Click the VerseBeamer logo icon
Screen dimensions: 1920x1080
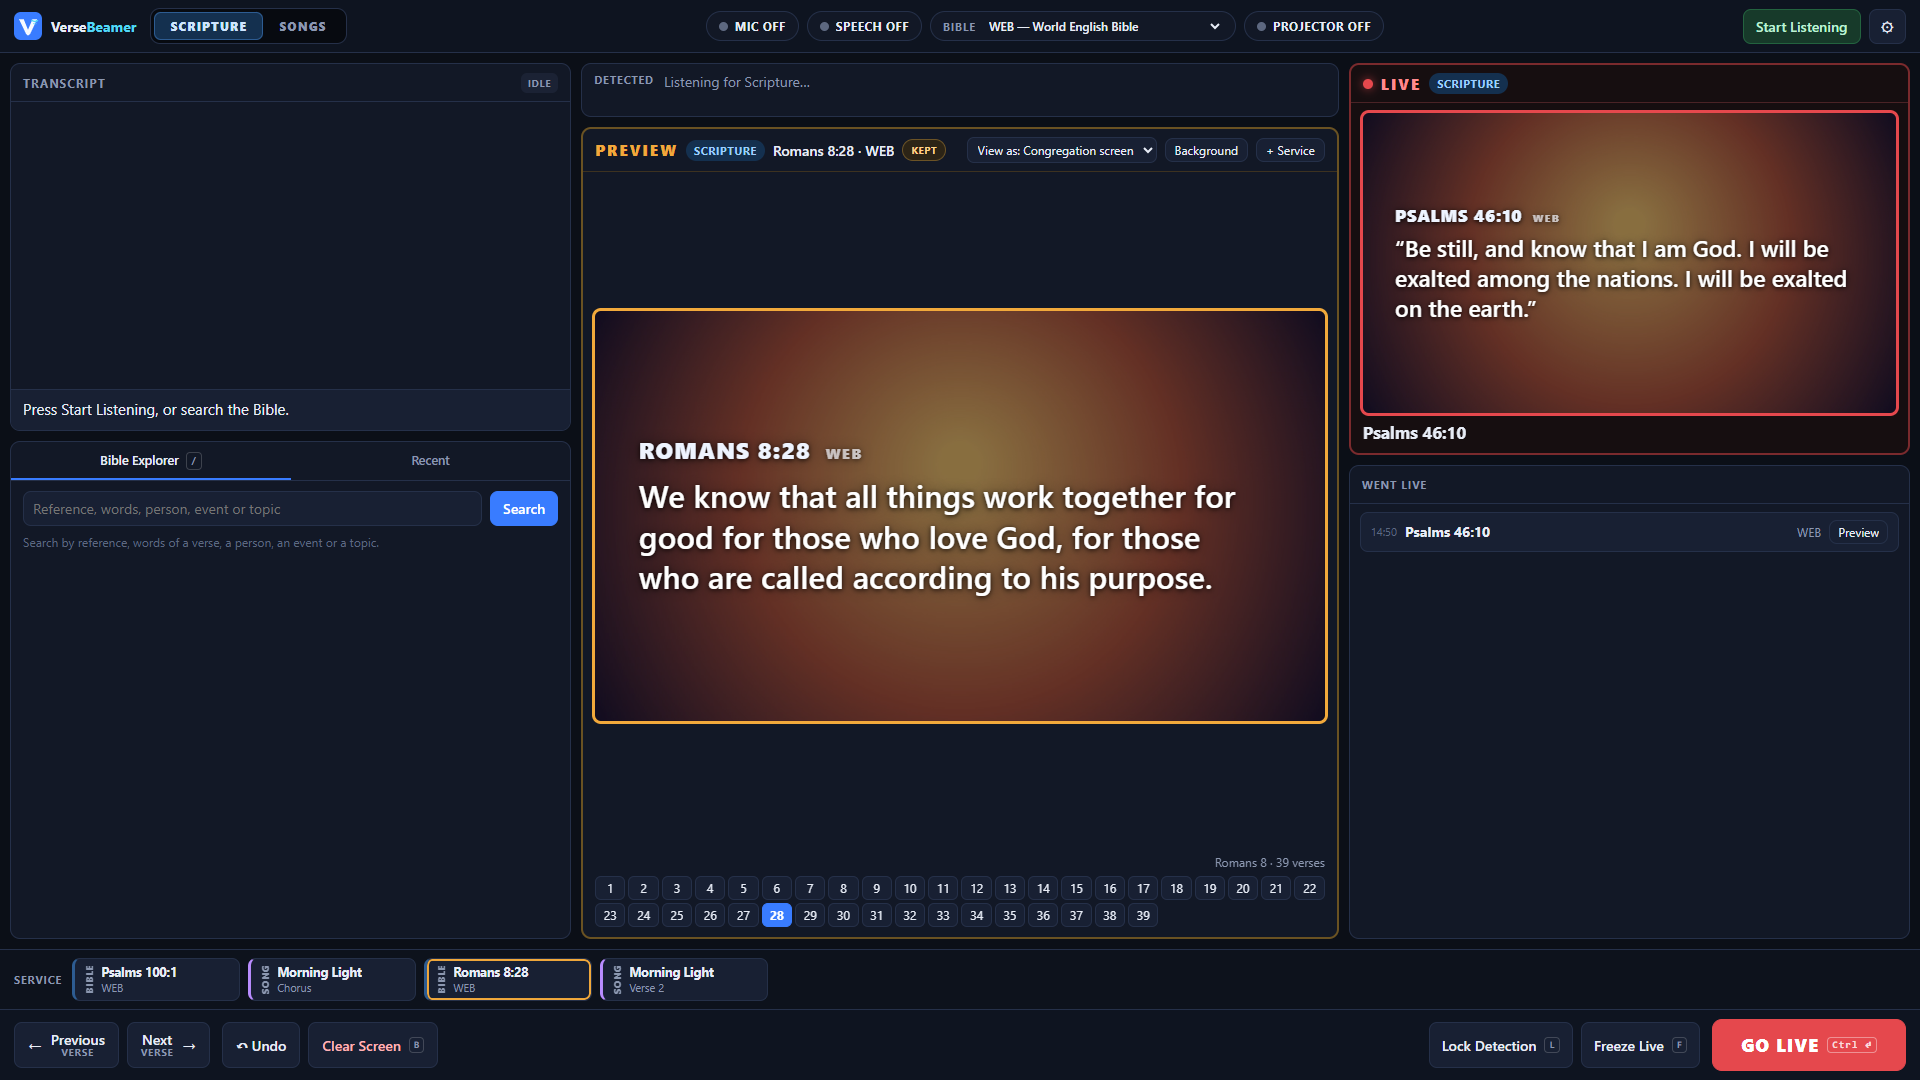pyautogui.click(x=28, y=27)
